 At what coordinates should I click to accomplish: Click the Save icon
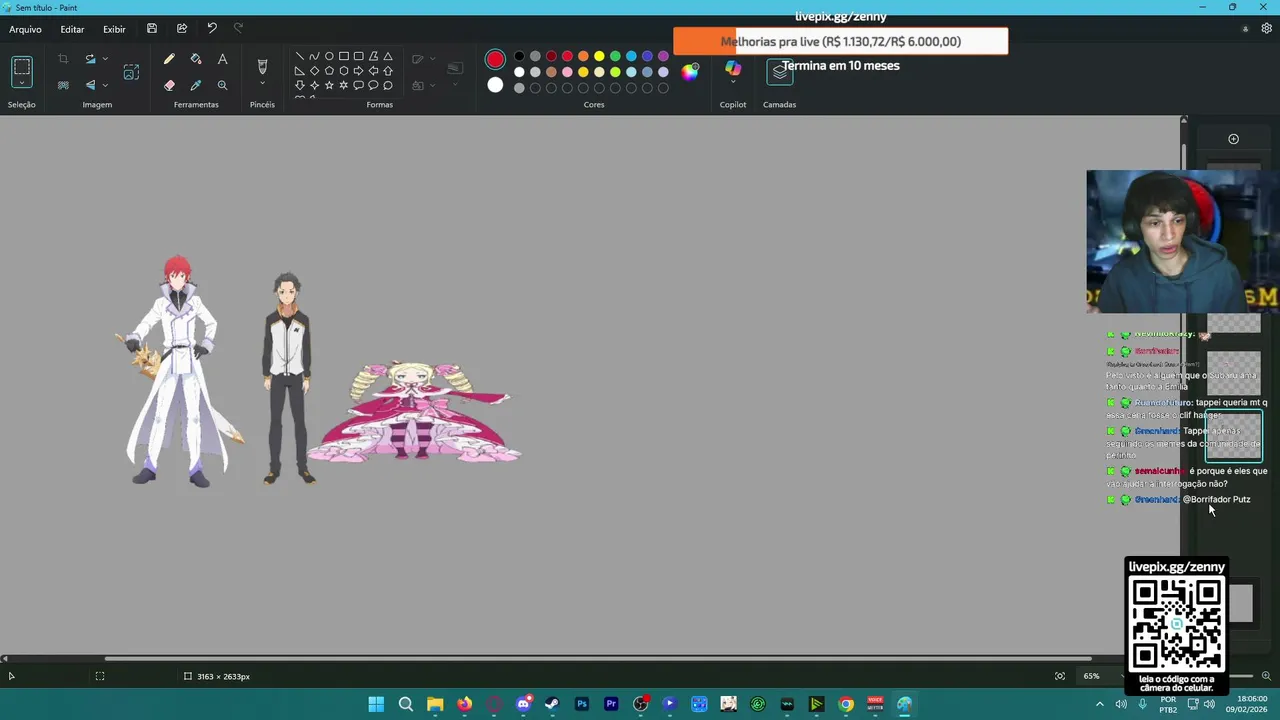152,29
